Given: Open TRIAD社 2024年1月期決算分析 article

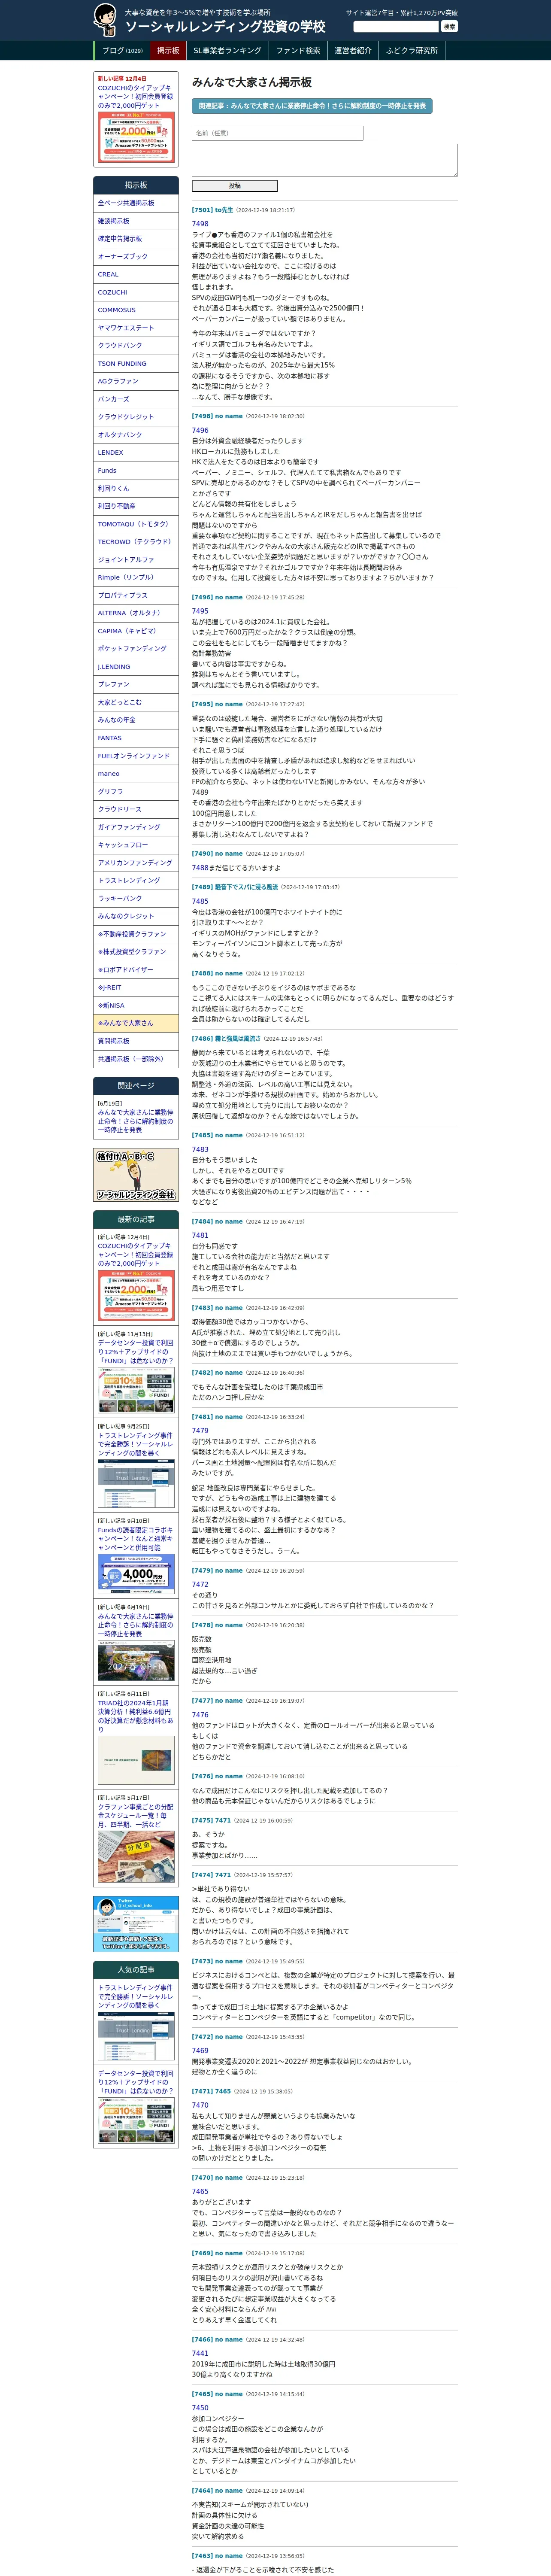Looking at the screenshot, I should click(136, 1716).
